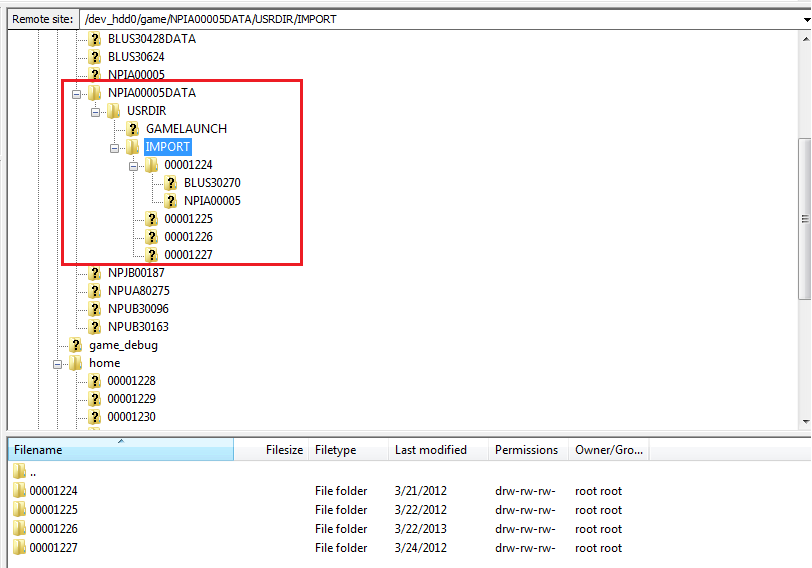Click the NPJB00187 folder icon

point(94,272)
